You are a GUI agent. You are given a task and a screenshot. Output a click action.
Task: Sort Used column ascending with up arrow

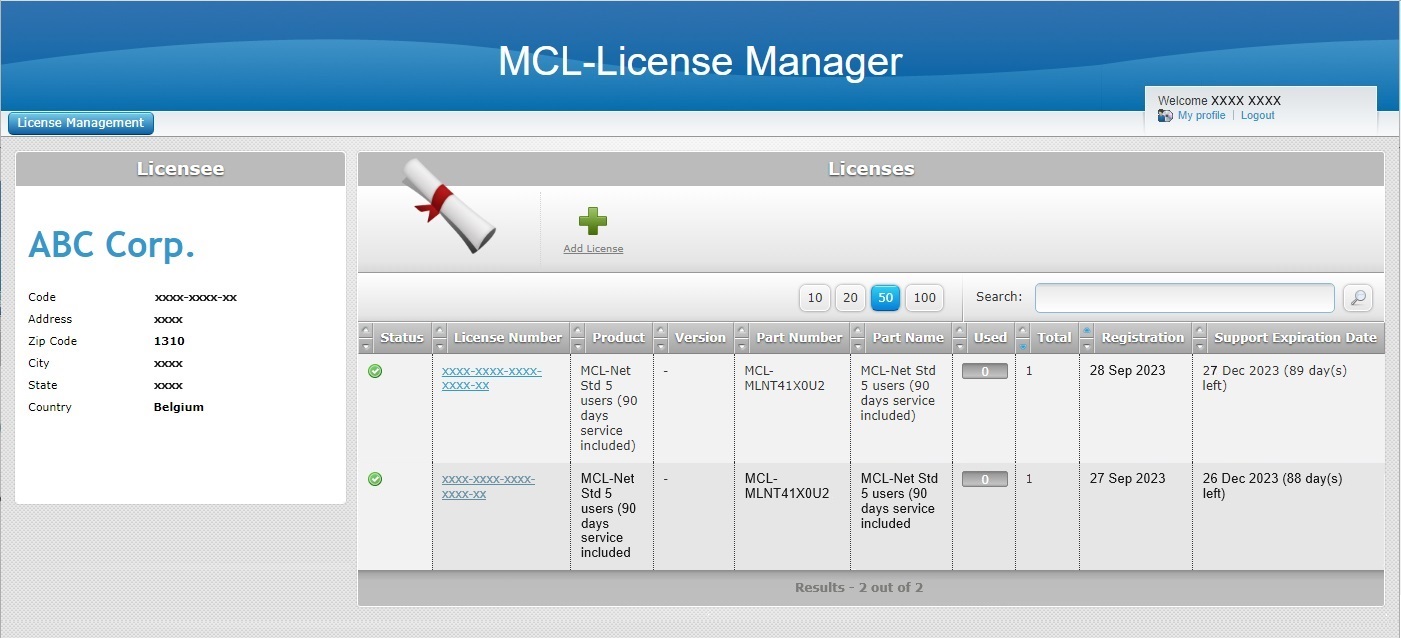(960, 330)
